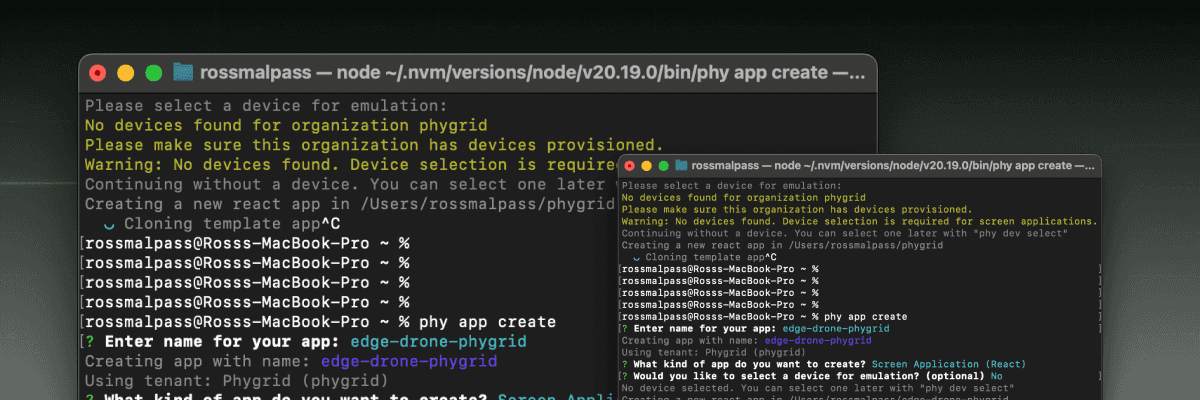Minimize the small terminal using yellow button
Screen dimensions: 1200x400
coord(646,165)
